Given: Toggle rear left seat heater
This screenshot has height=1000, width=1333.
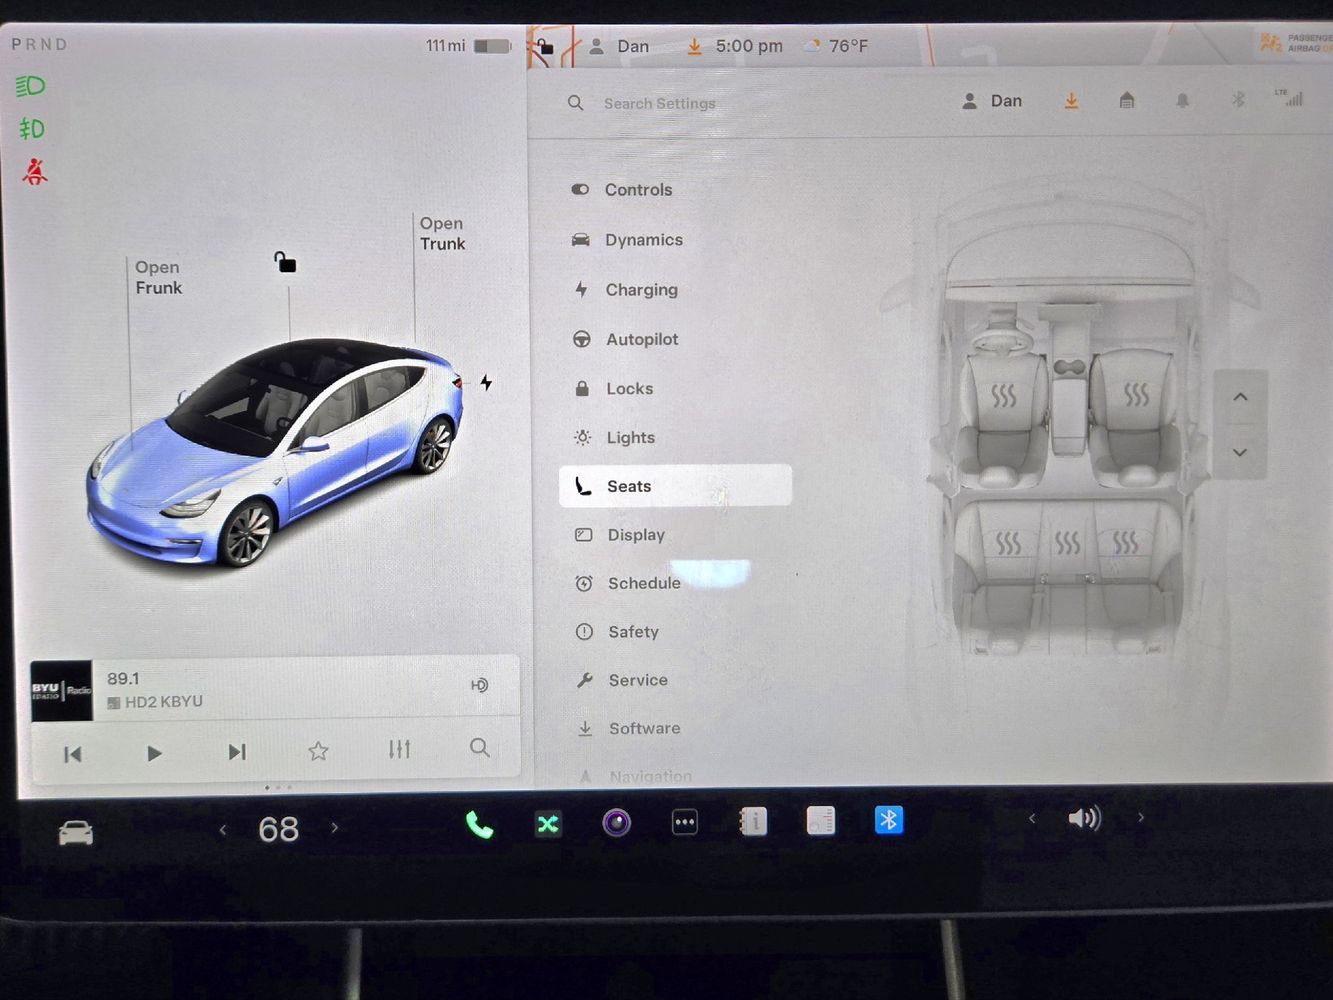Looking at the screenshot, I should click(1008, 543).
